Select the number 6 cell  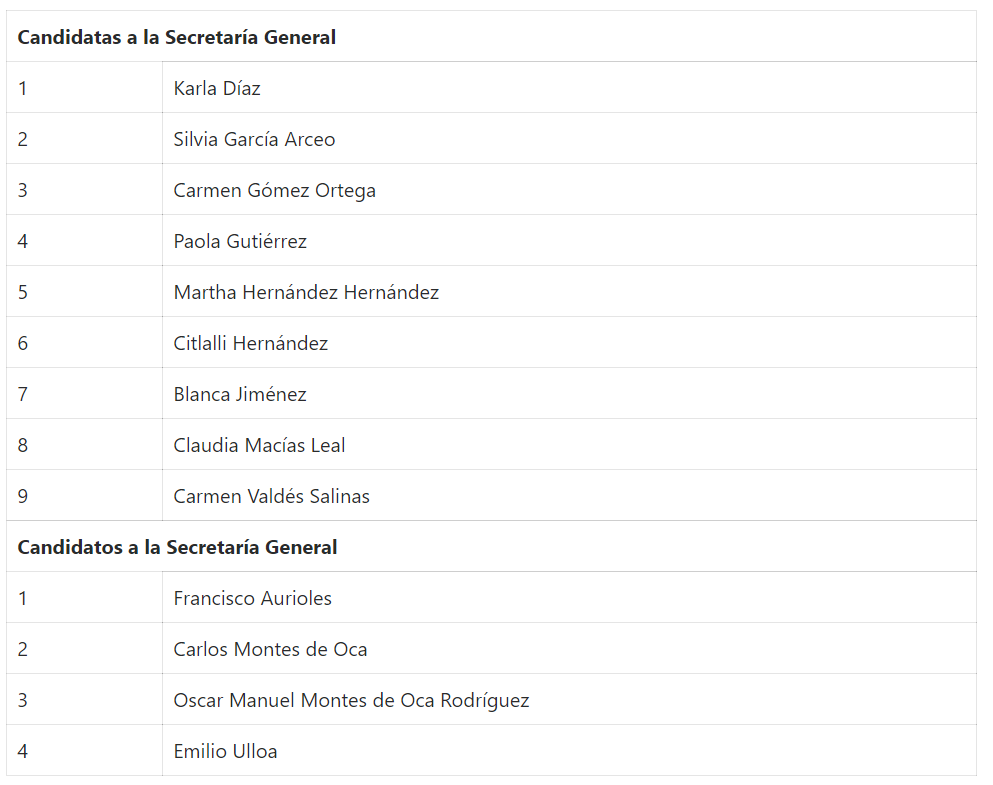click(x=23, y=344)
